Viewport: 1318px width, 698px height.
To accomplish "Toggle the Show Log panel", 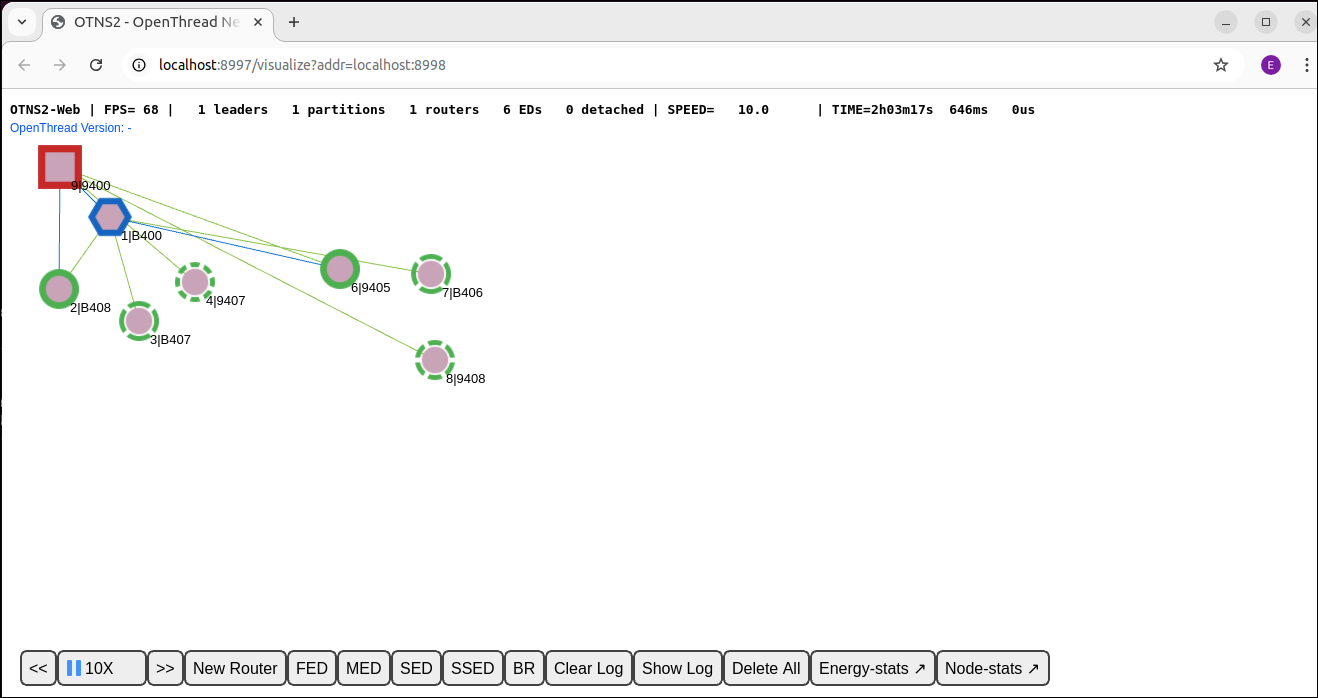I will 677,668.
